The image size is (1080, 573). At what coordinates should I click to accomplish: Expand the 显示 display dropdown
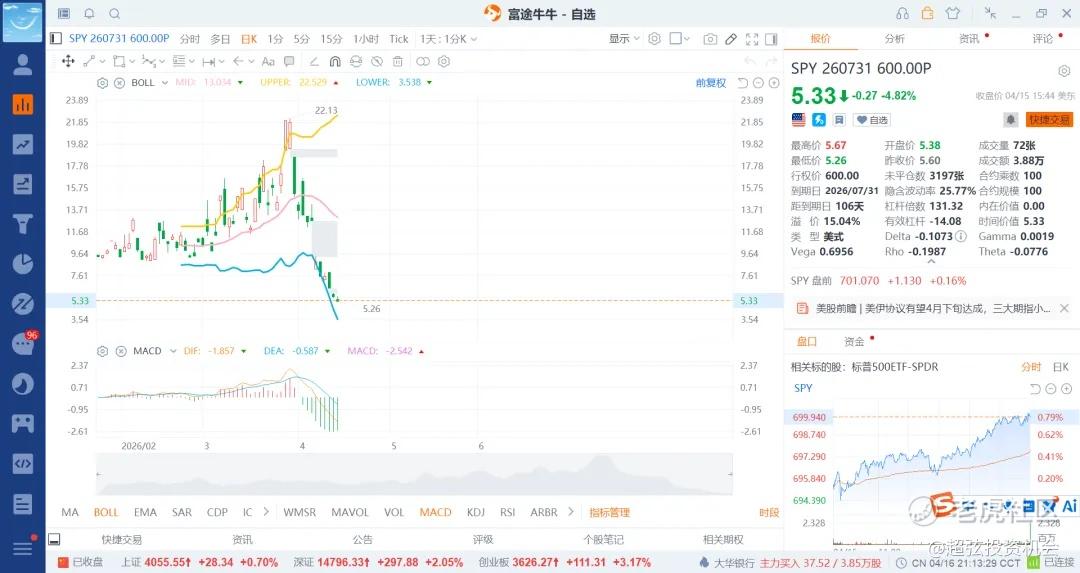624,39
